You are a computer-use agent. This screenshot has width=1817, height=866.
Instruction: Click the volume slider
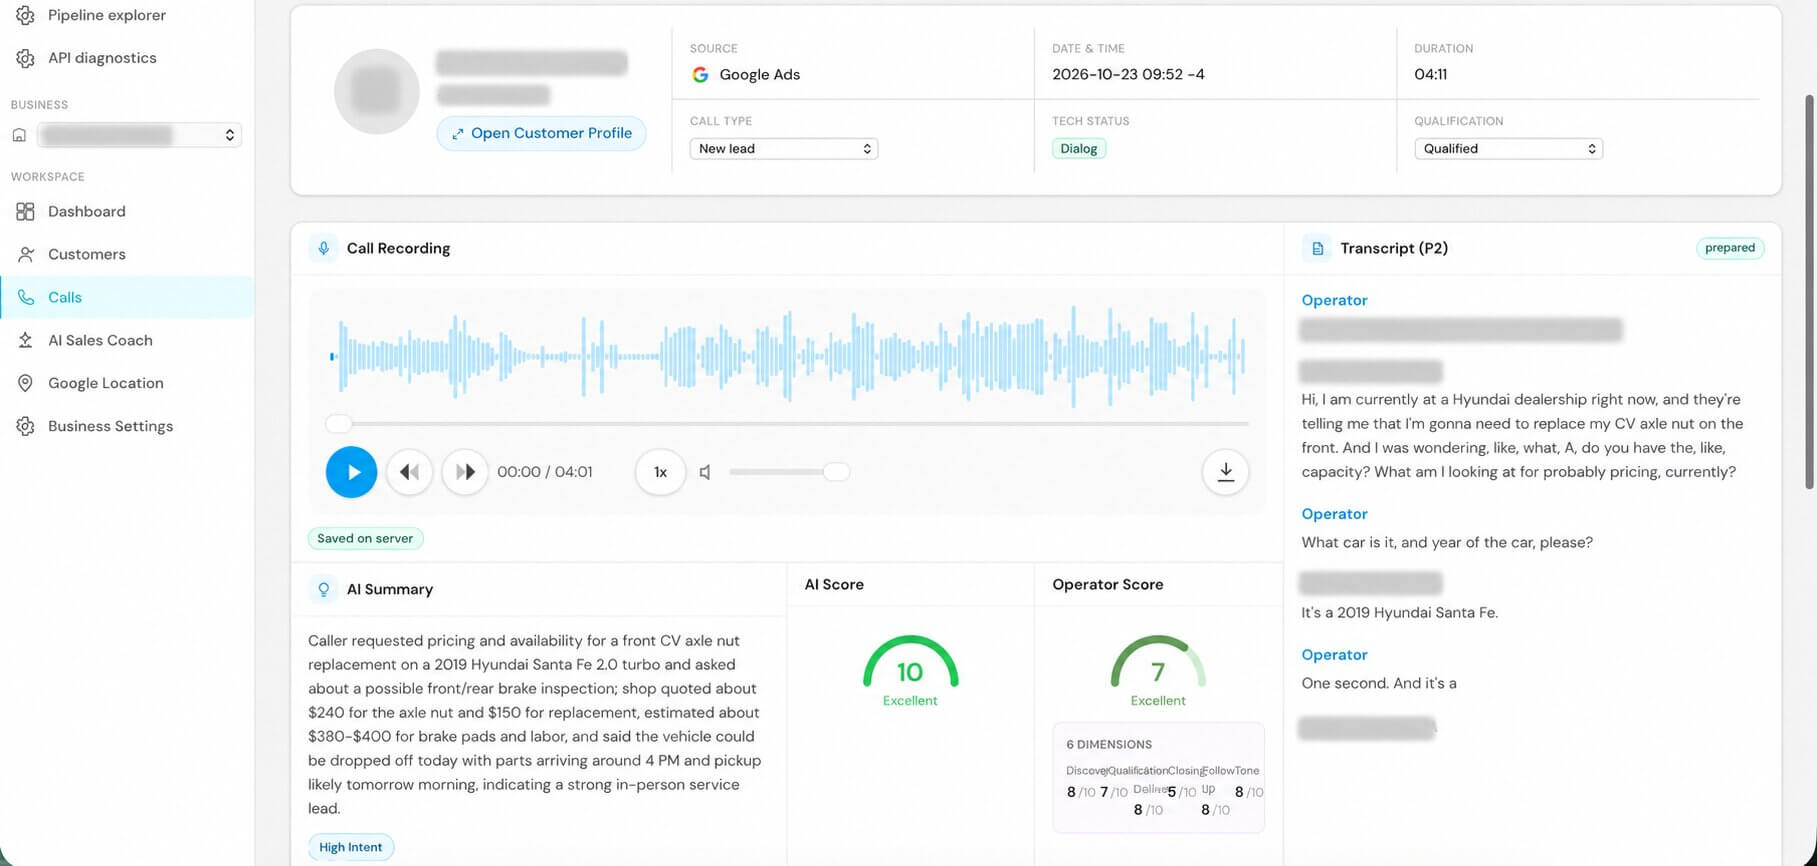tap(789, 472)
